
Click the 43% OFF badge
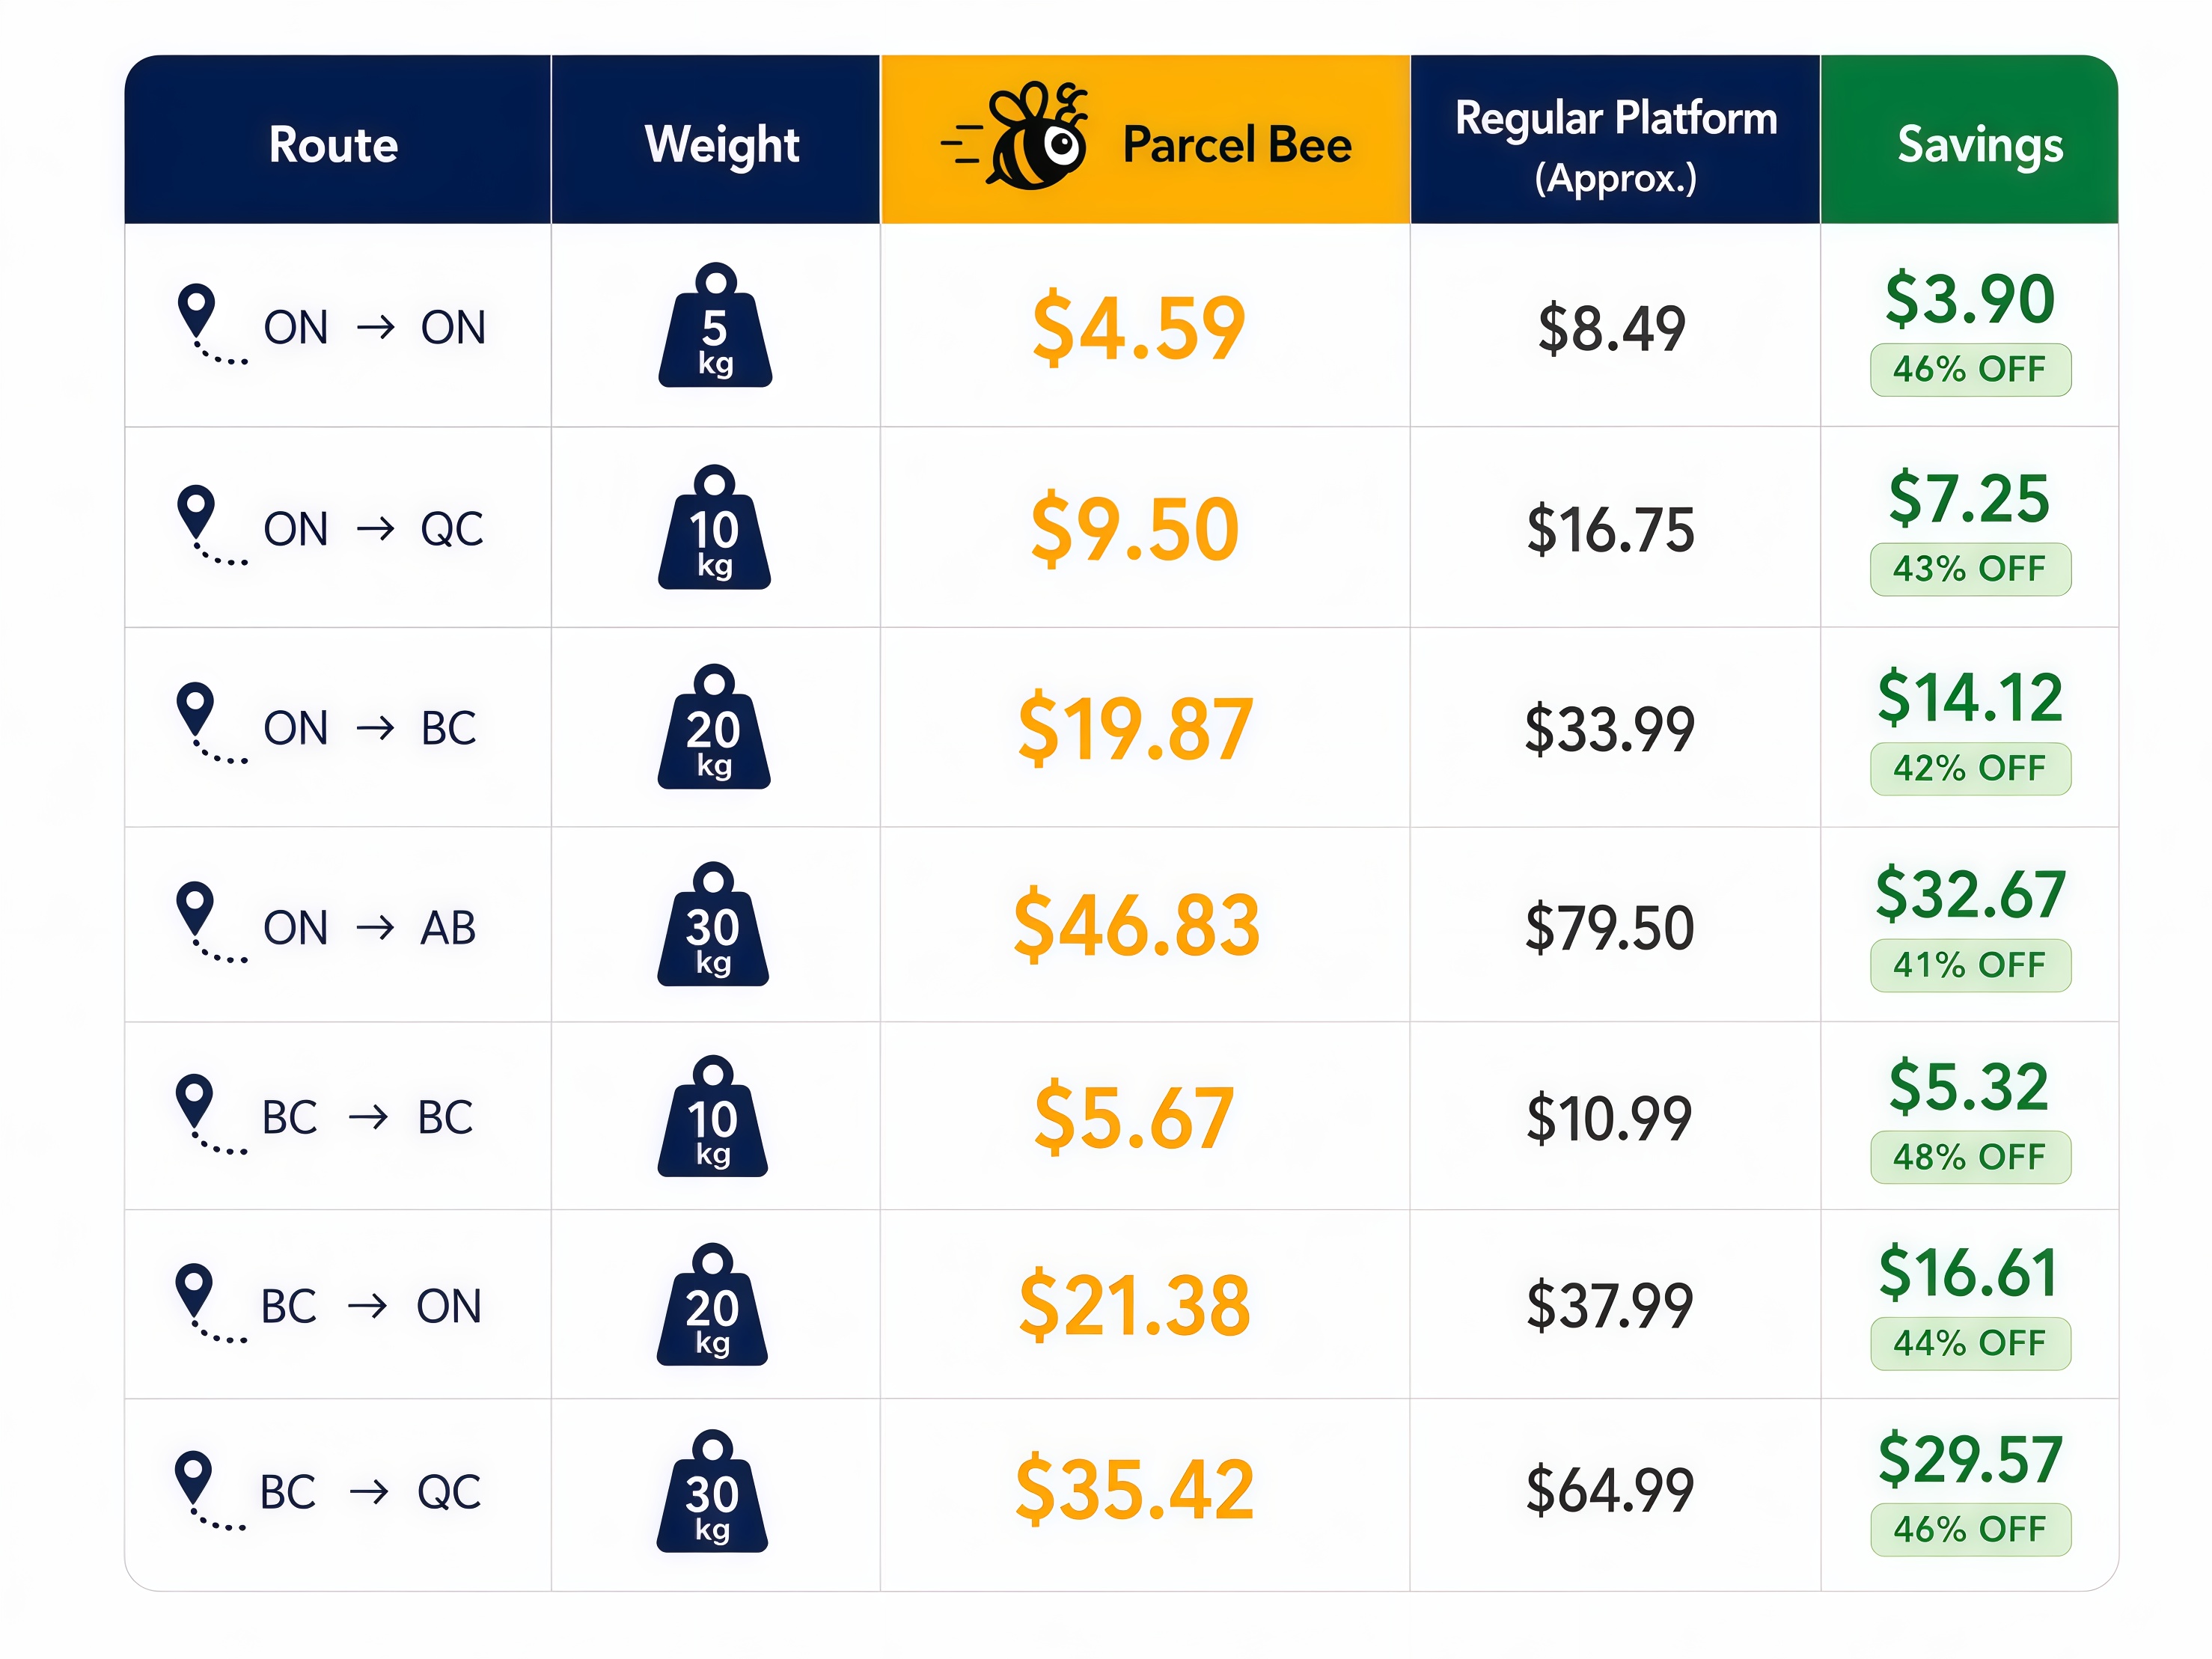tap(1970, 569)
